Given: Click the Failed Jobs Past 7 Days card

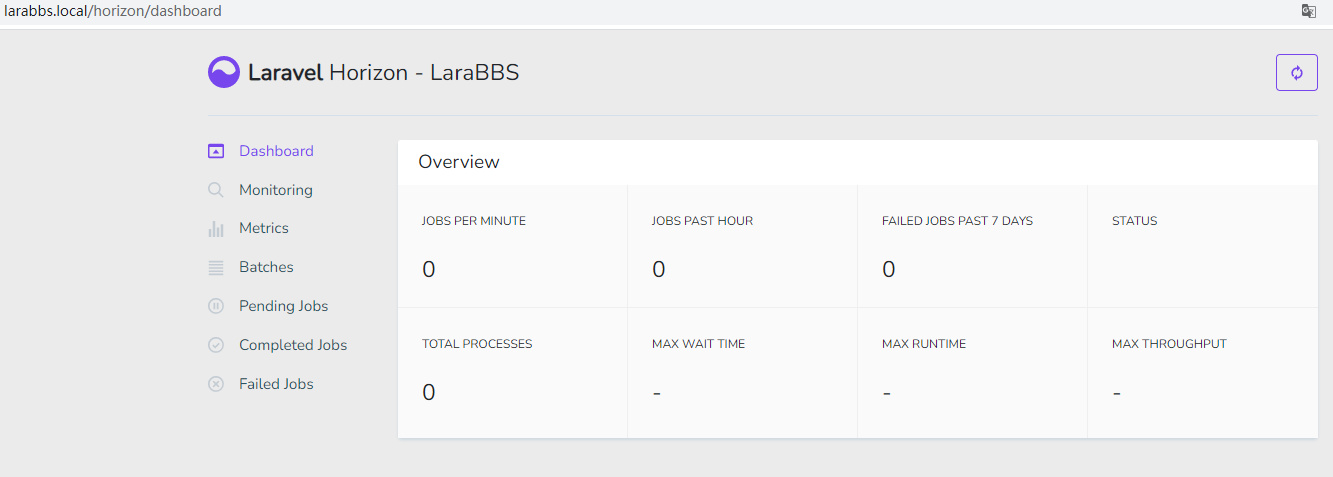Looking at the screenshot, I should point(971,246).
